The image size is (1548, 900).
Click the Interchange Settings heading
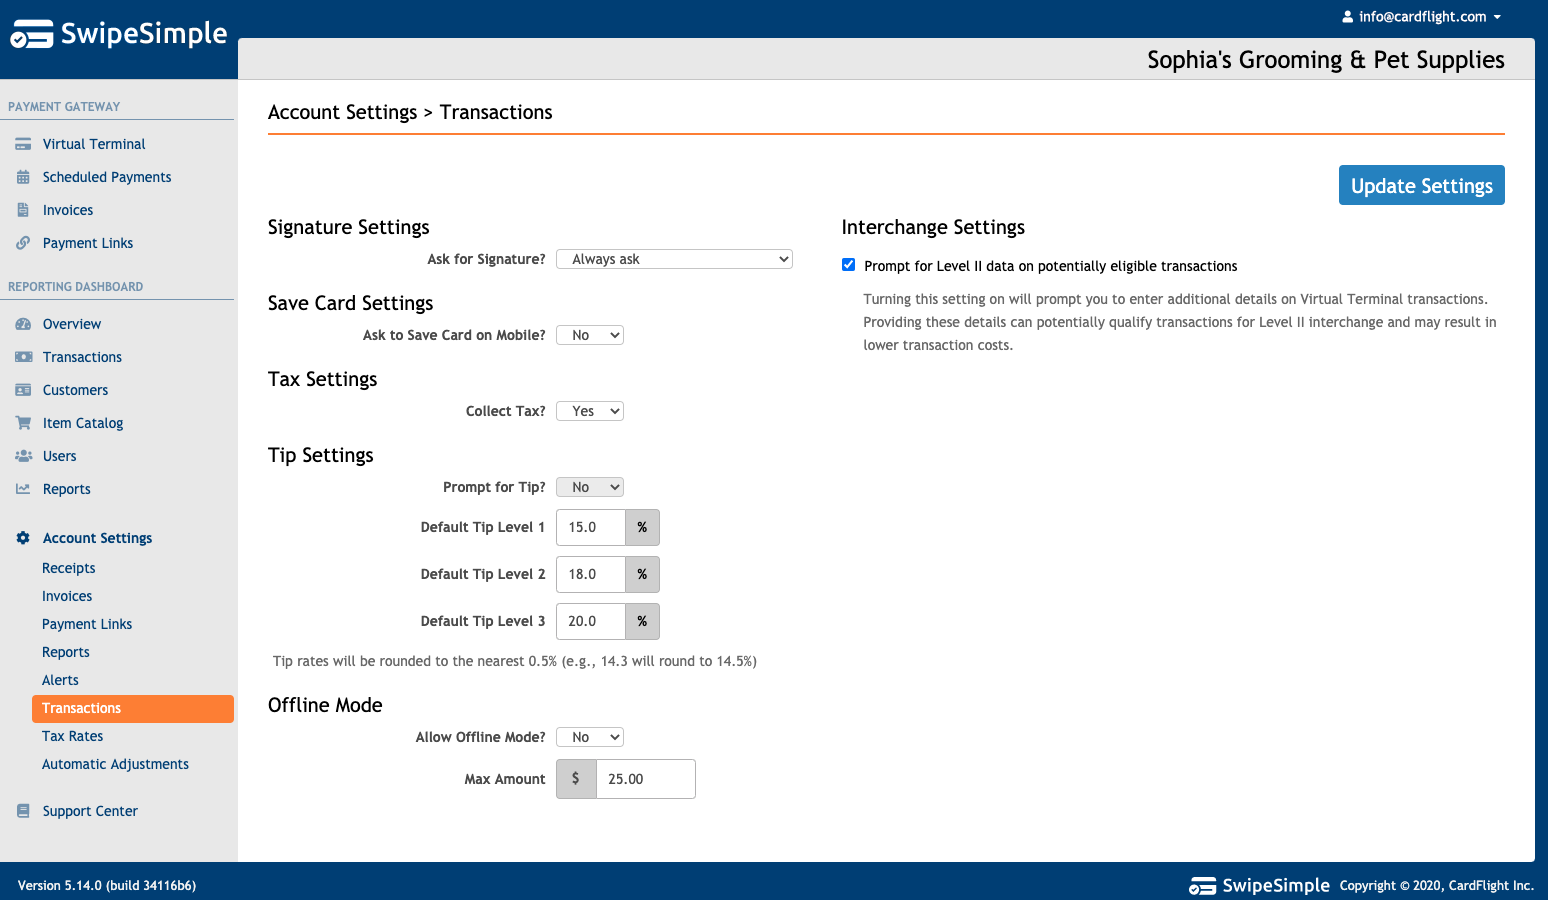[x=933, y=227]
